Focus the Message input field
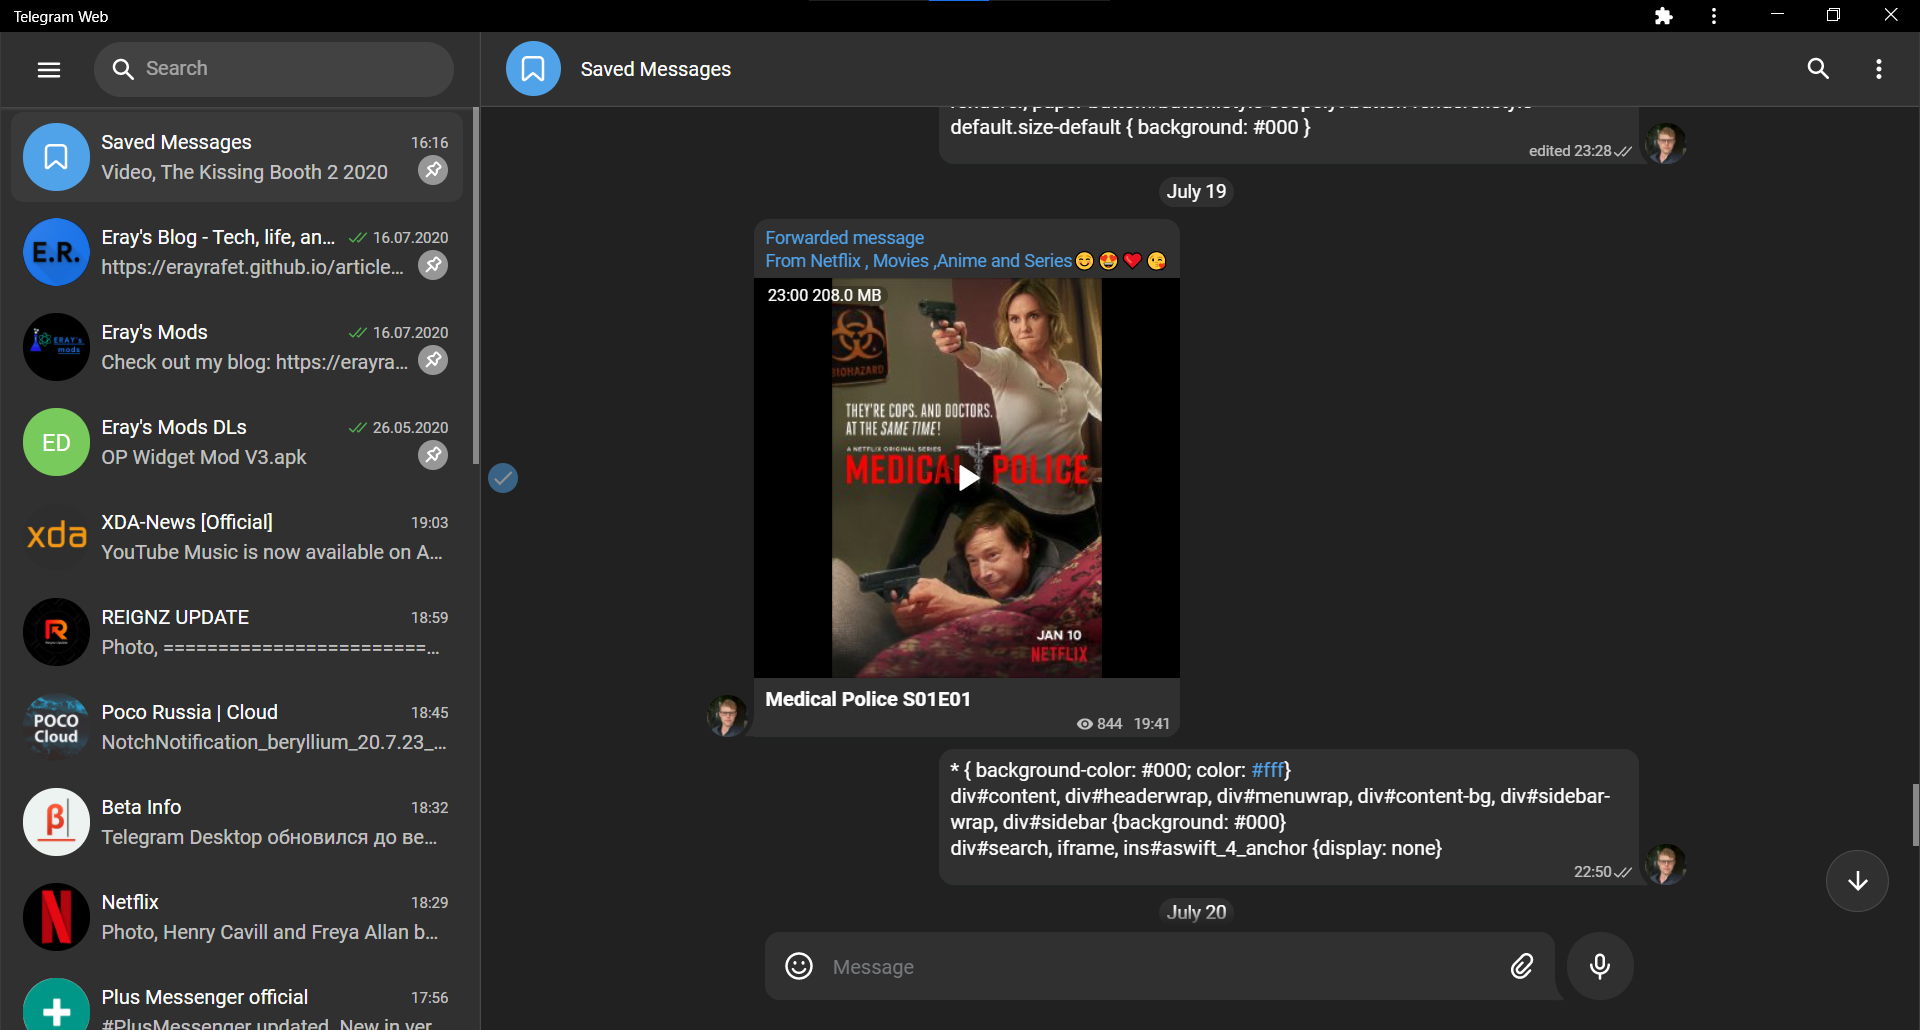The height and width of the screenshot is (1030, 1920). 1100,966
